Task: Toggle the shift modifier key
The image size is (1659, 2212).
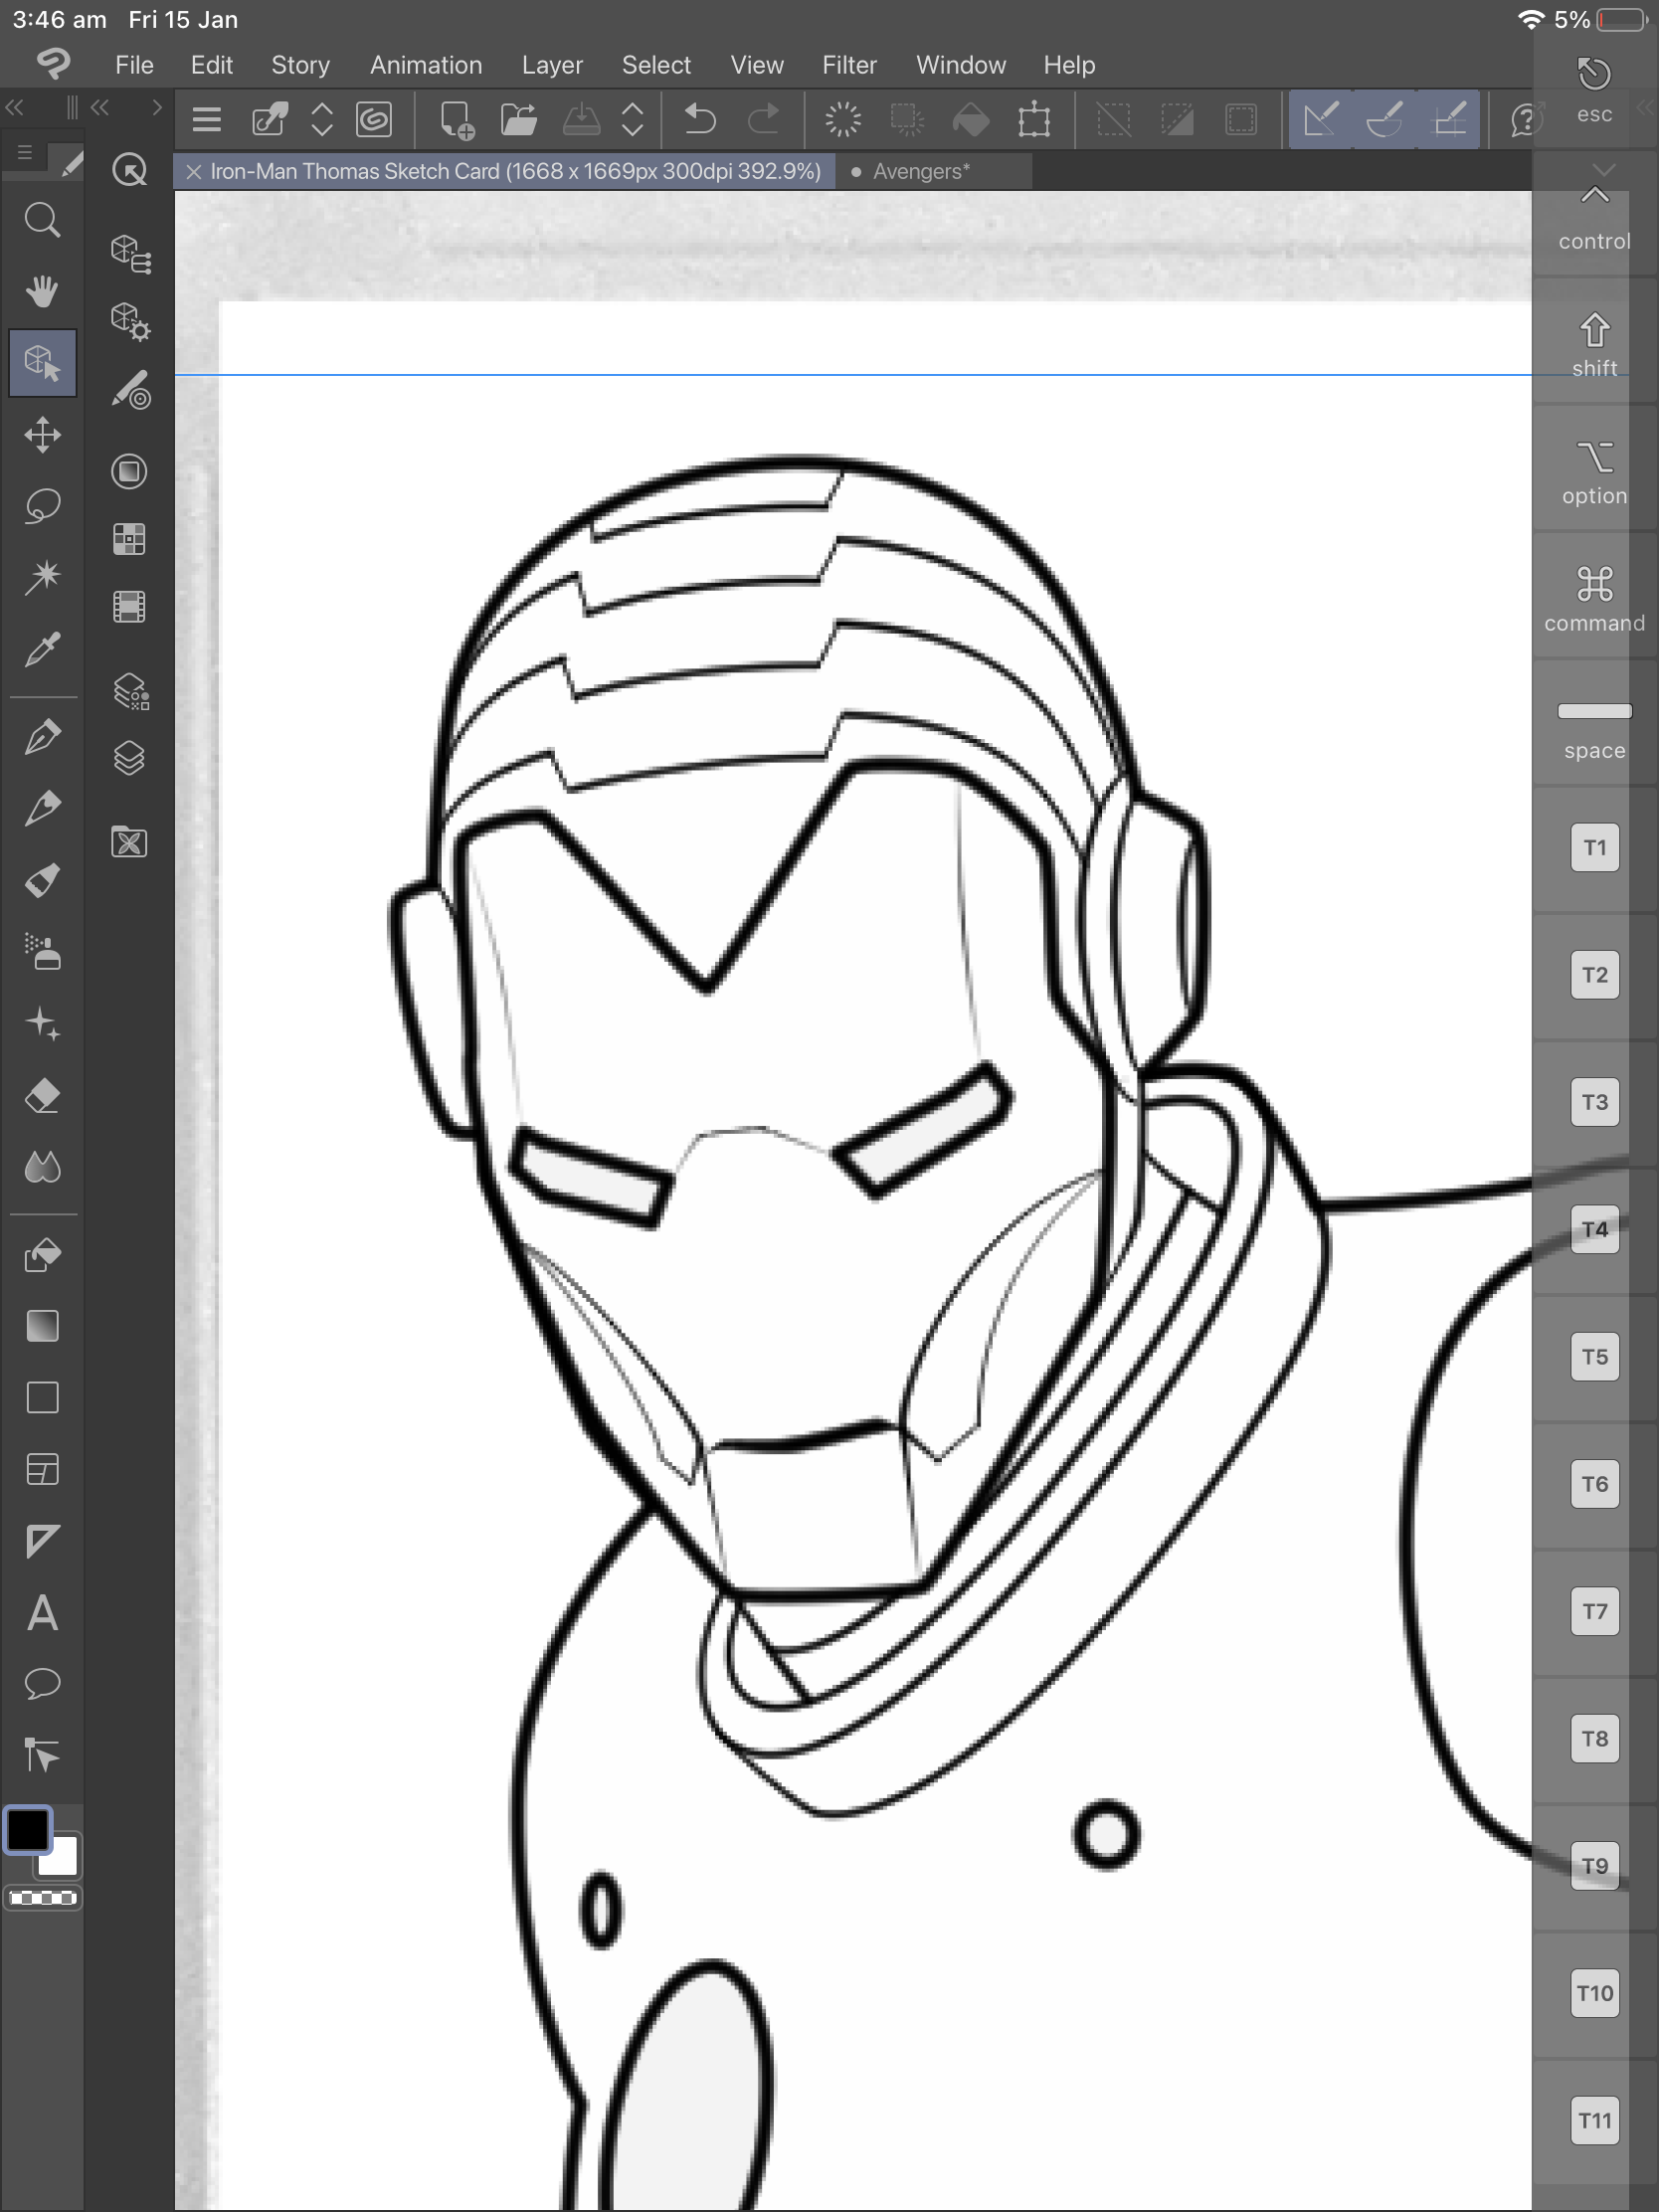Action: coord(1594,346)
